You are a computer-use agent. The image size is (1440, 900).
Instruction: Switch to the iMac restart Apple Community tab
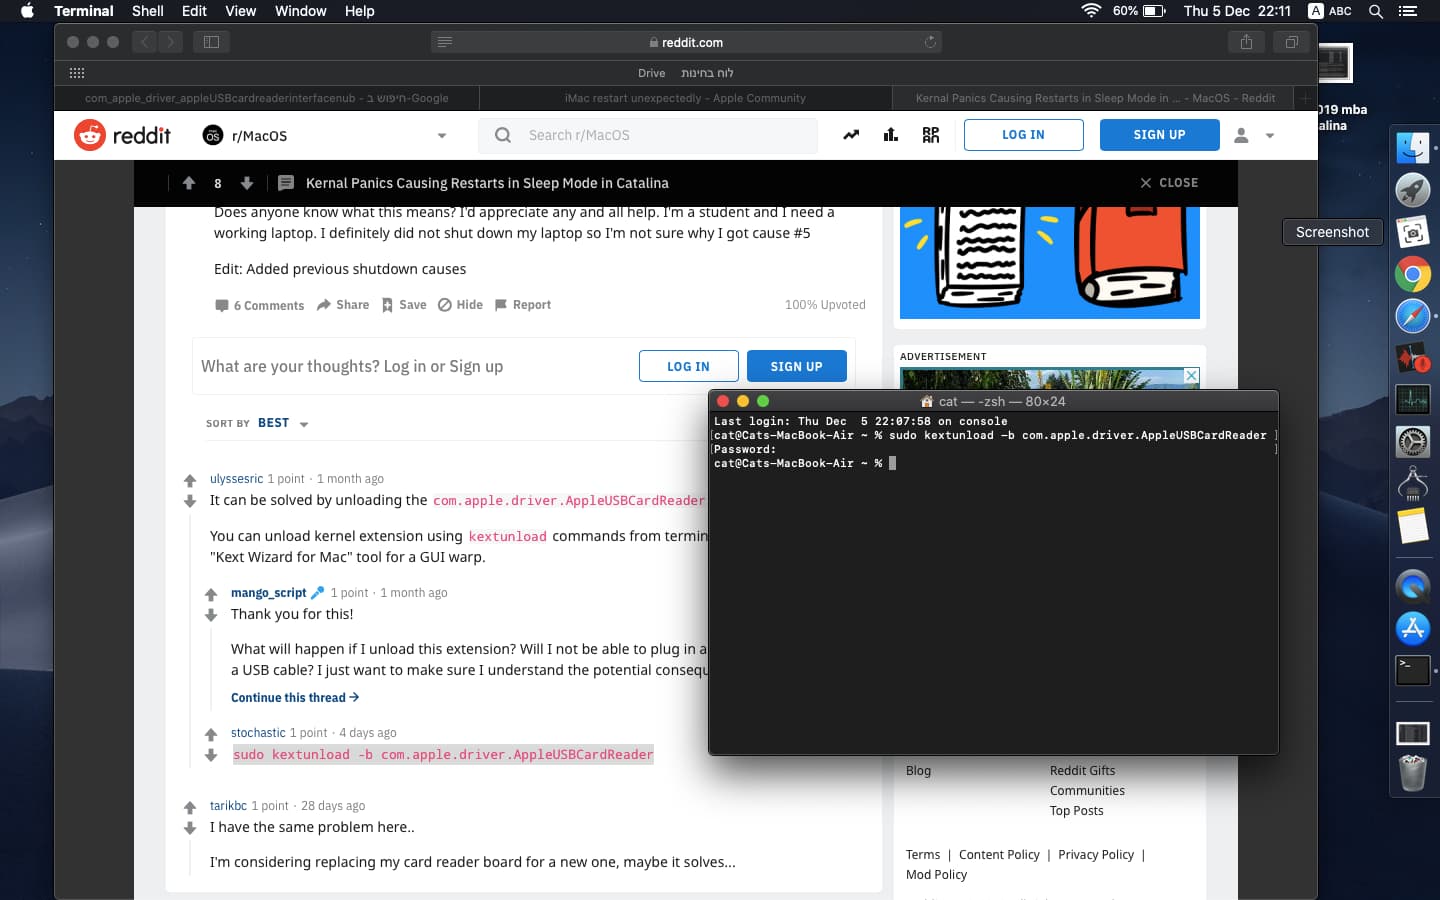(x=686, y=98)
